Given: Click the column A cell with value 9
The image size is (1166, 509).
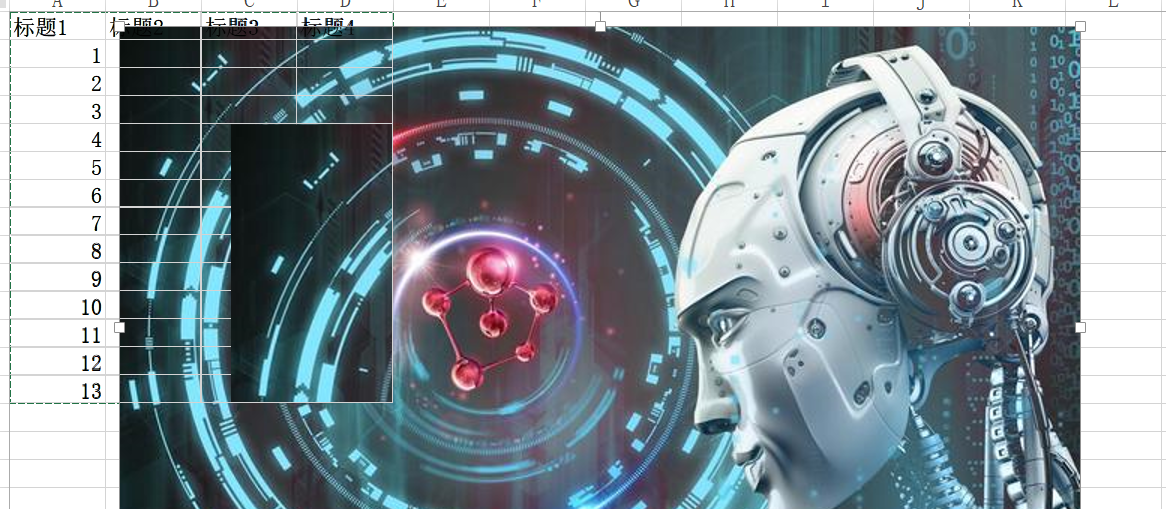Looking at the screenshot, I should click(57, 278).
